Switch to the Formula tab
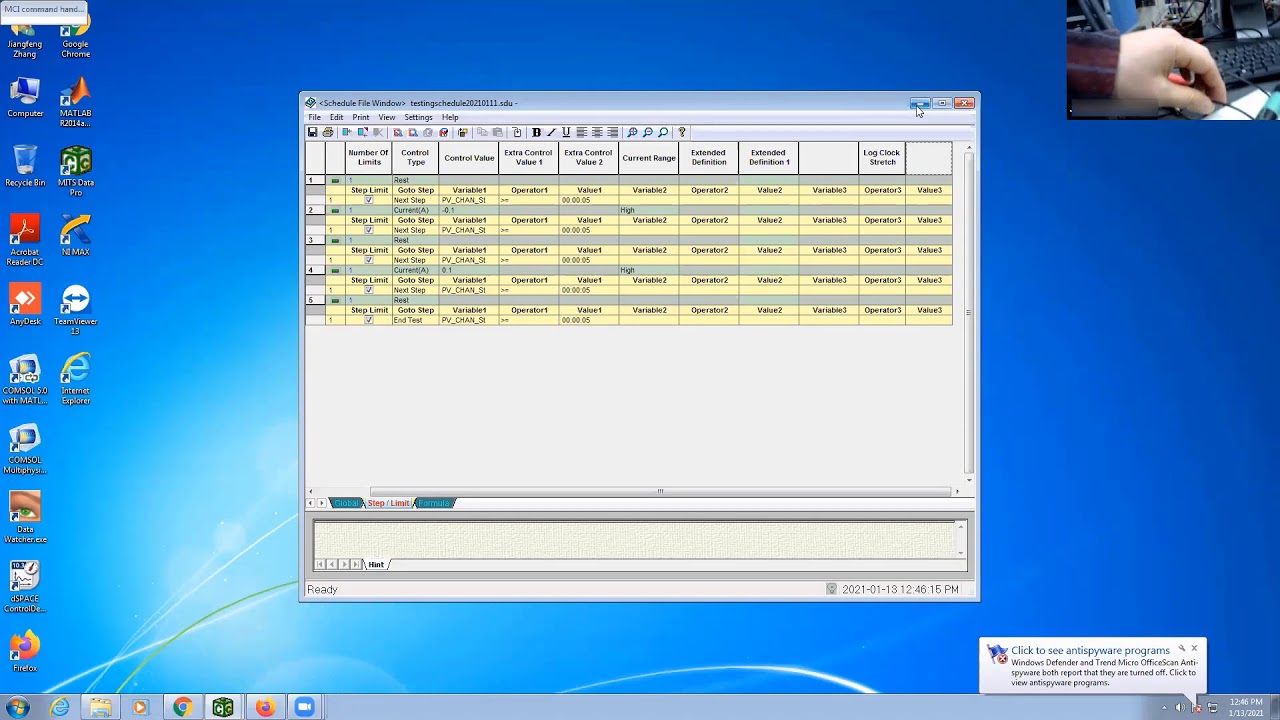This screenshot has height=720, width=1280. tap(435, 503)
